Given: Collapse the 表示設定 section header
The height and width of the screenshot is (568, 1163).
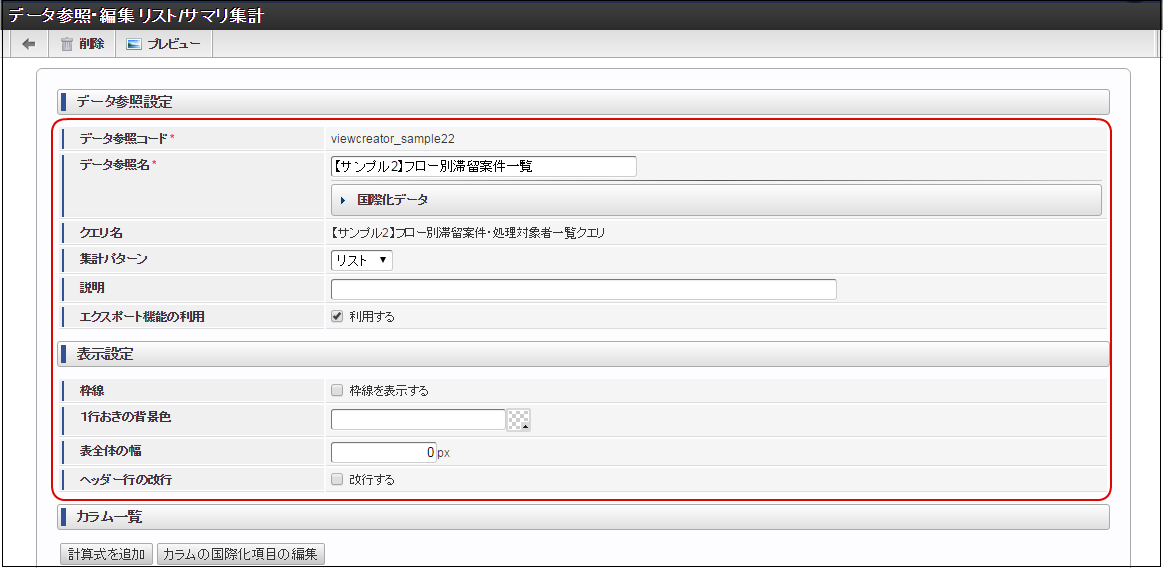Looking at the screenshot, I should (x=583, y=354).
